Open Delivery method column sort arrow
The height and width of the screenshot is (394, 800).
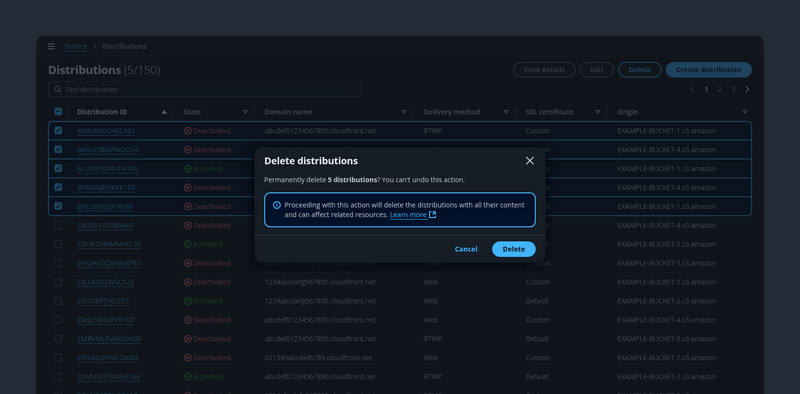pos(506,112)
